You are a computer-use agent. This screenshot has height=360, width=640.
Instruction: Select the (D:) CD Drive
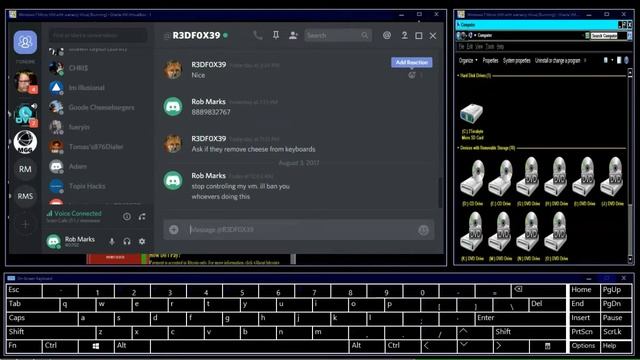pyautogui.click(x=472, y=182)
